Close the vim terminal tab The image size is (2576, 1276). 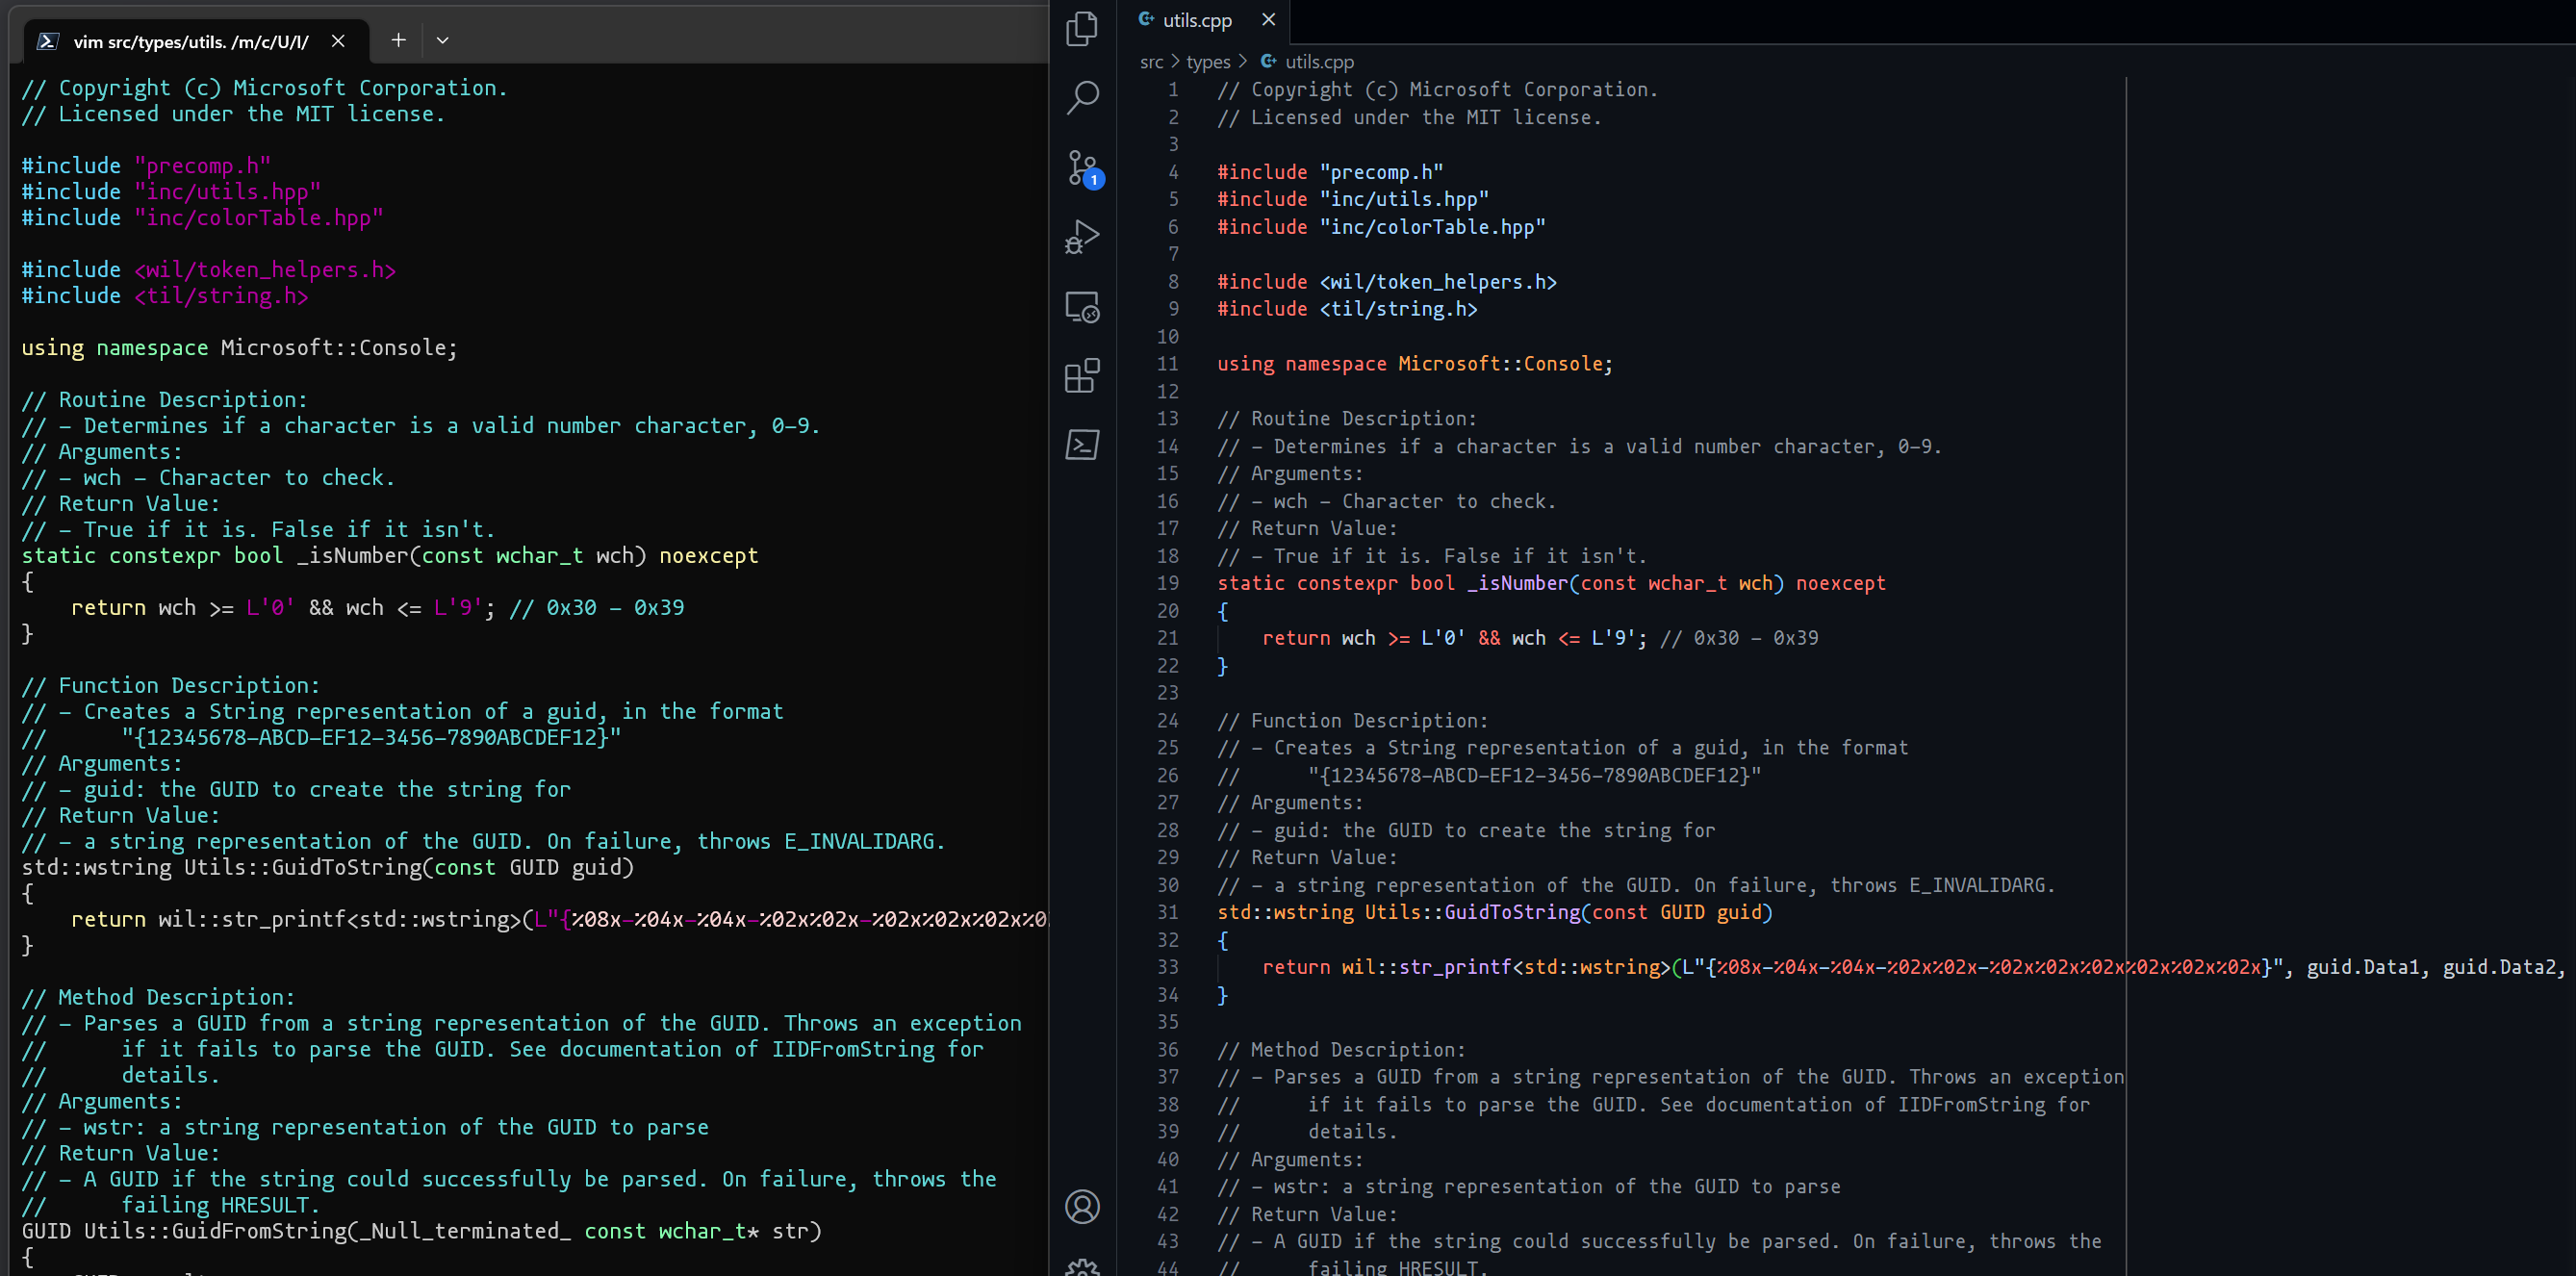coord(338,41)
